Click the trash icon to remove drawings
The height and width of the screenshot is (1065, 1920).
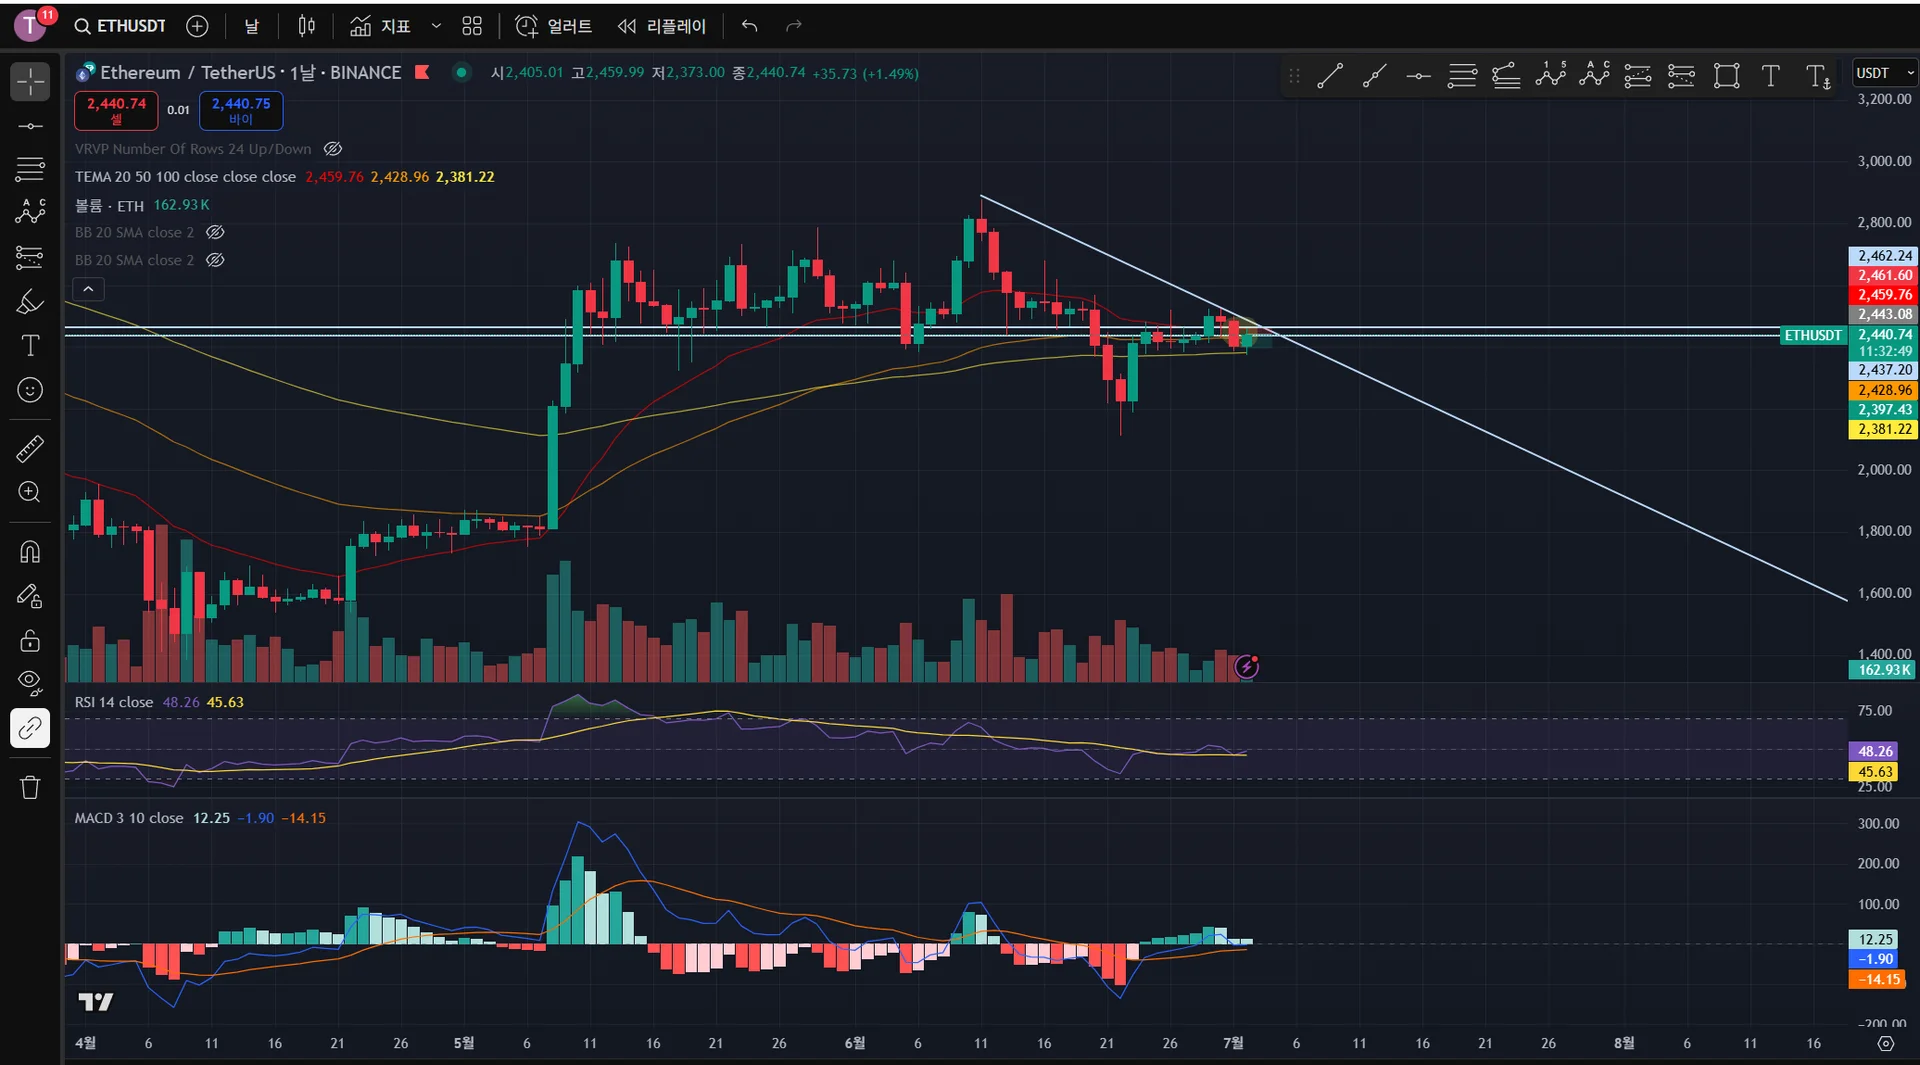point(30,788)
